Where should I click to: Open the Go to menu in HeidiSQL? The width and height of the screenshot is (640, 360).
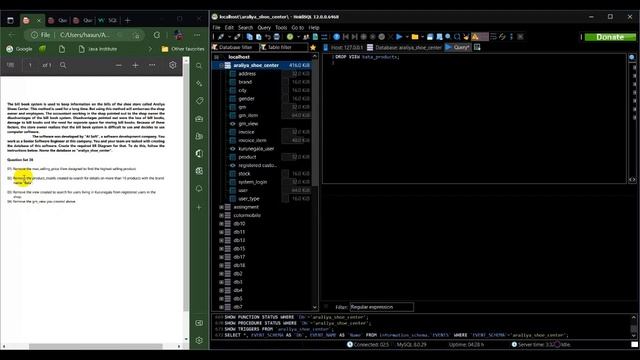coord(298,27)
